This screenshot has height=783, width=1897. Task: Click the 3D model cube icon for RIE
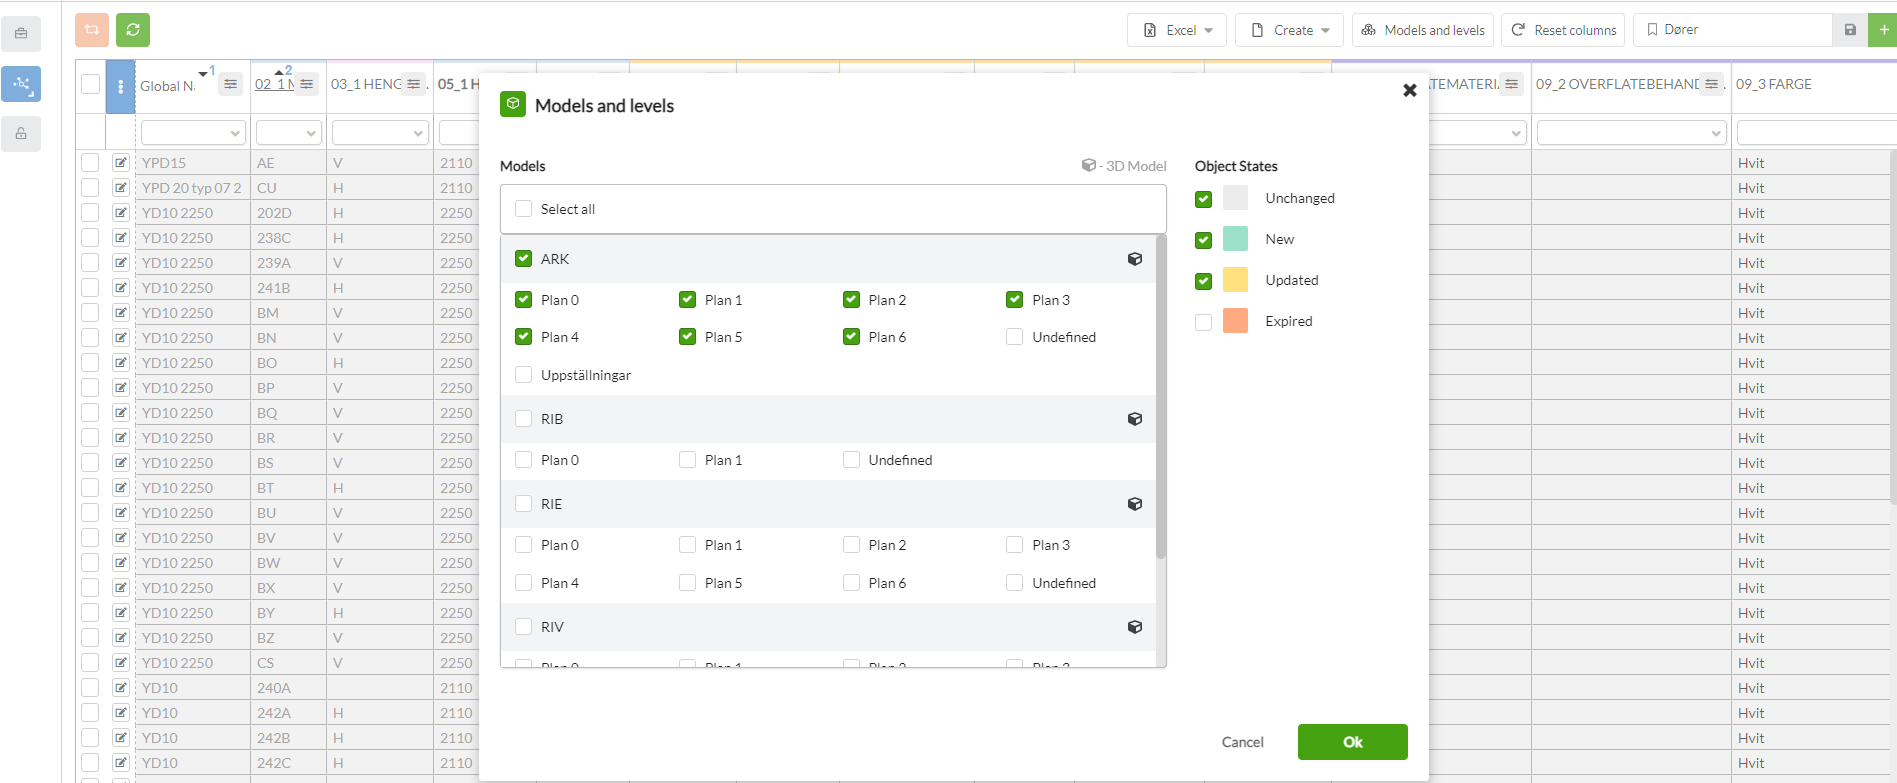(x=1134, y=504)
